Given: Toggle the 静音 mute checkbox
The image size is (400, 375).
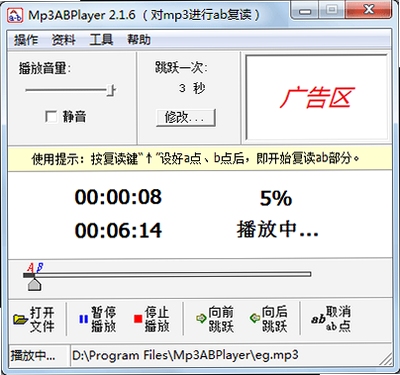Looking at the screenshot, I should pyautogui.click(x=51, y=117).
